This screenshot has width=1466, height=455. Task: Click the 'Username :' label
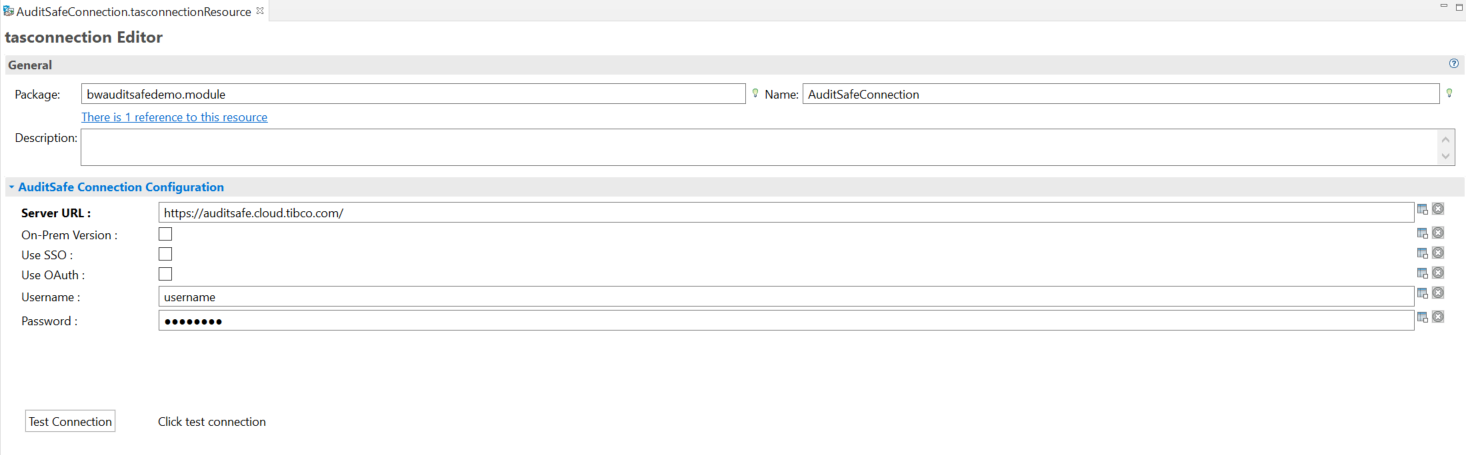[50, 297]
